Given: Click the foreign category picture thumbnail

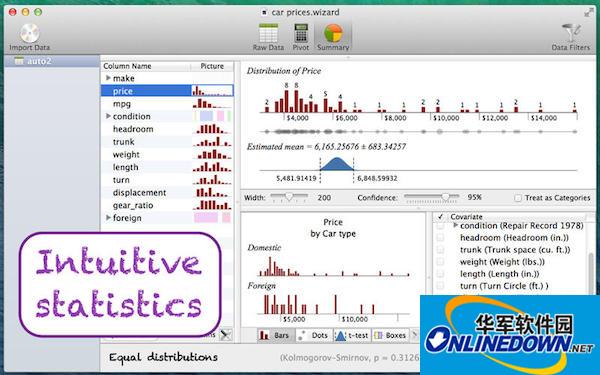Looking at the screenshot, I should tap(212, 218).
